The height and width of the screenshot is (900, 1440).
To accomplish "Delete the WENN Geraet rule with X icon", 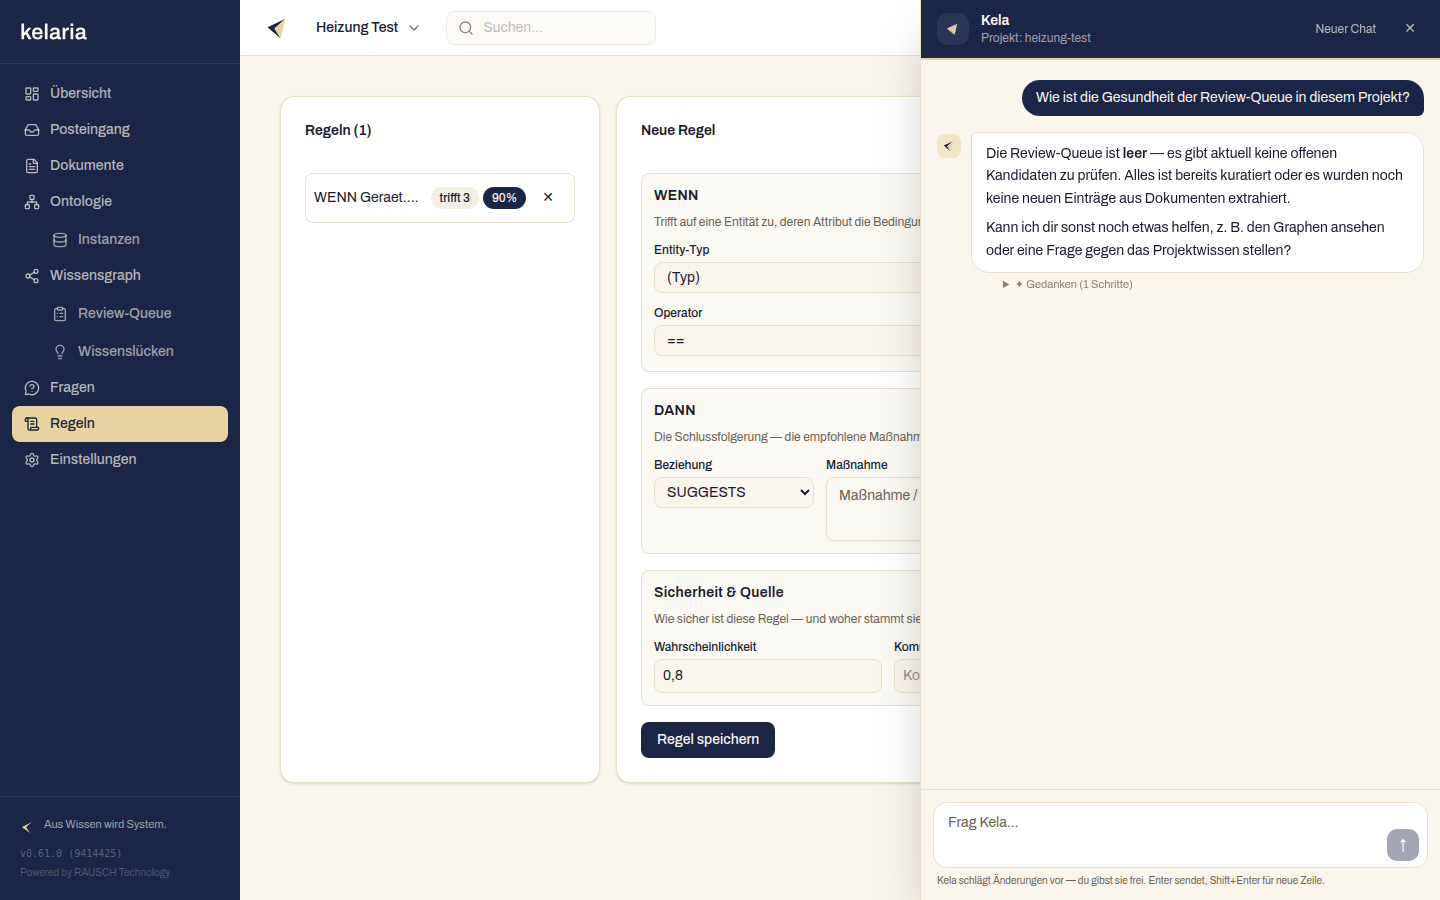I will click(x=548, y=197).
